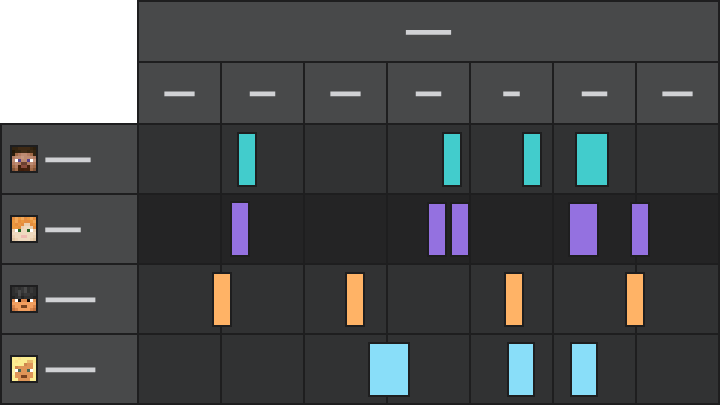Click the widest light blue block in bottom row
This screenshot has height=405, width=720.
[x=389, y=370]
